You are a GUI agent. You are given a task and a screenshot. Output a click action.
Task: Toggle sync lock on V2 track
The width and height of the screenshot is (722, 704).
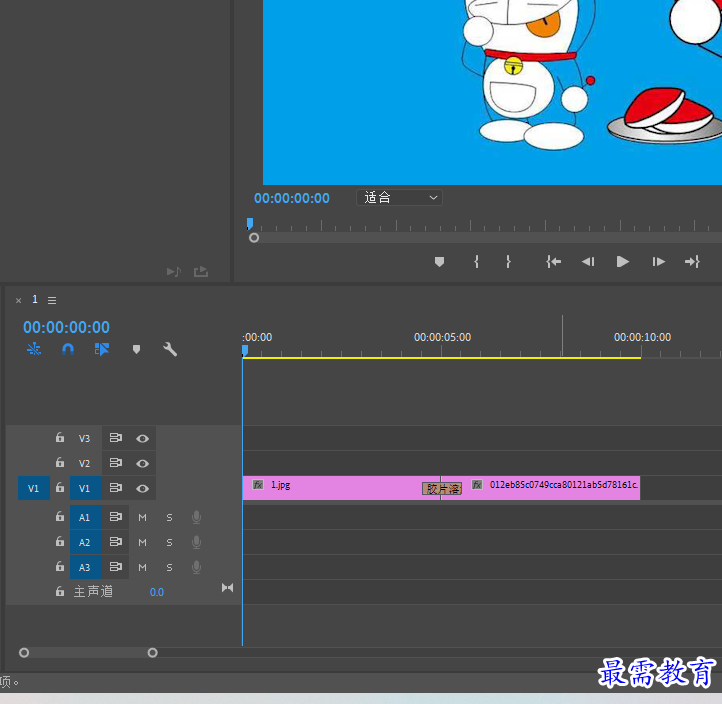coord(116,463)
